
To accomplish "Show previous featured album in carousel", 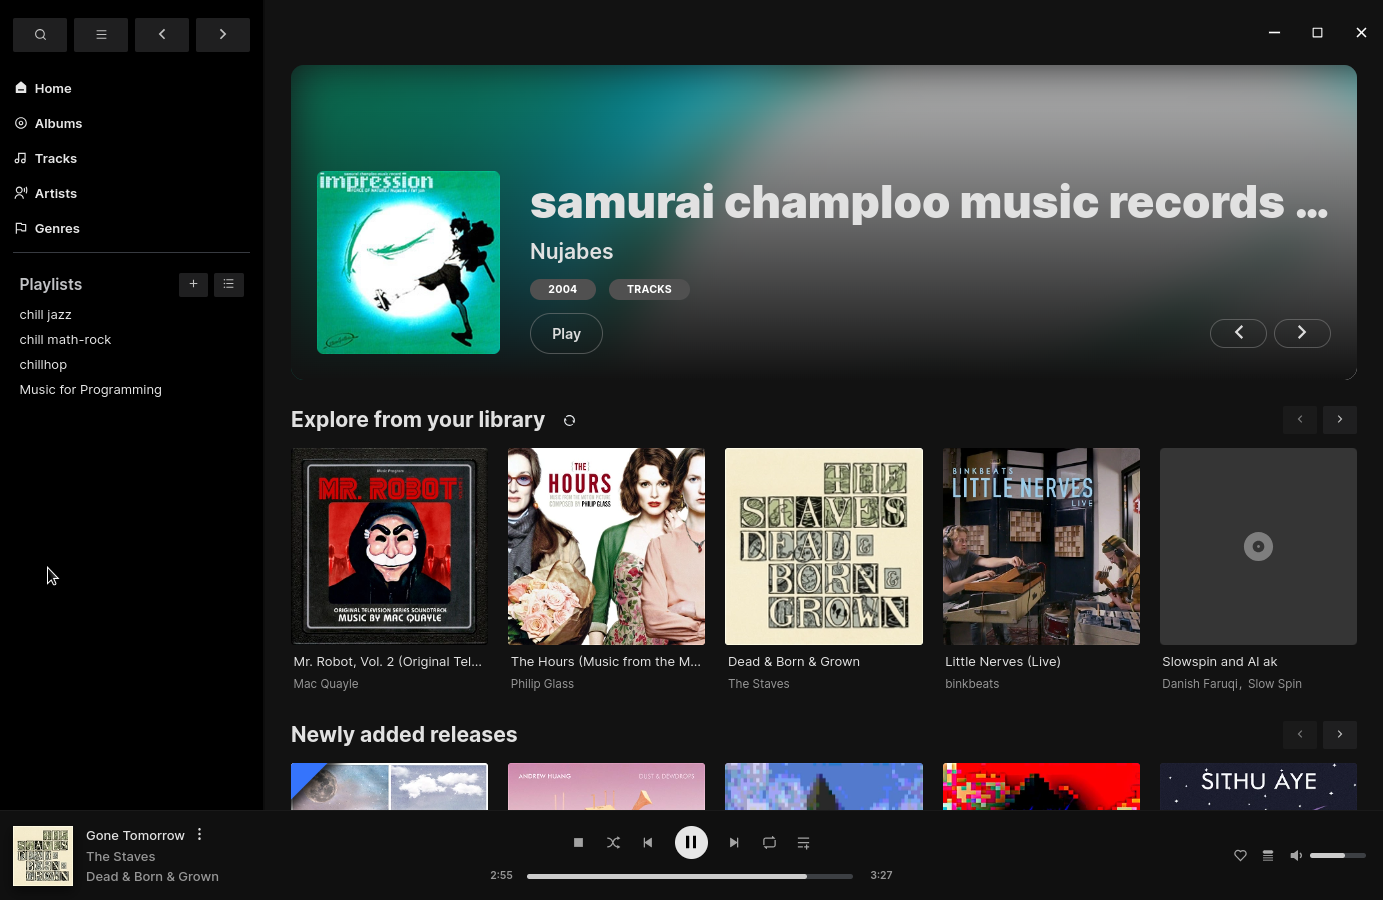I will point(1238,333).
